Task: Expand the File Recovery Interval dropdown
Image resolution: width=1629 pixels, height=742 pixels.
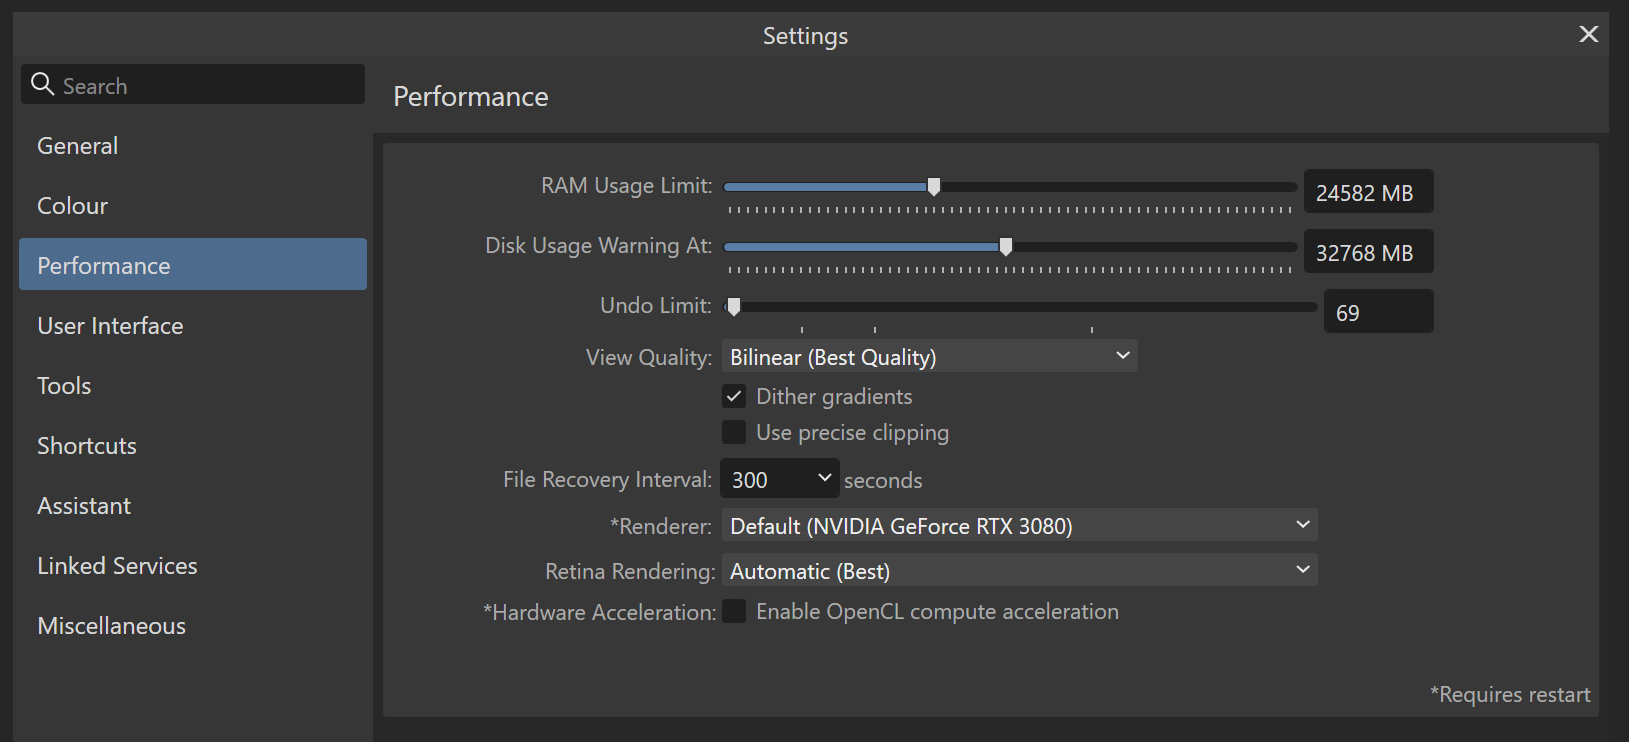Action: pos(780,479)
